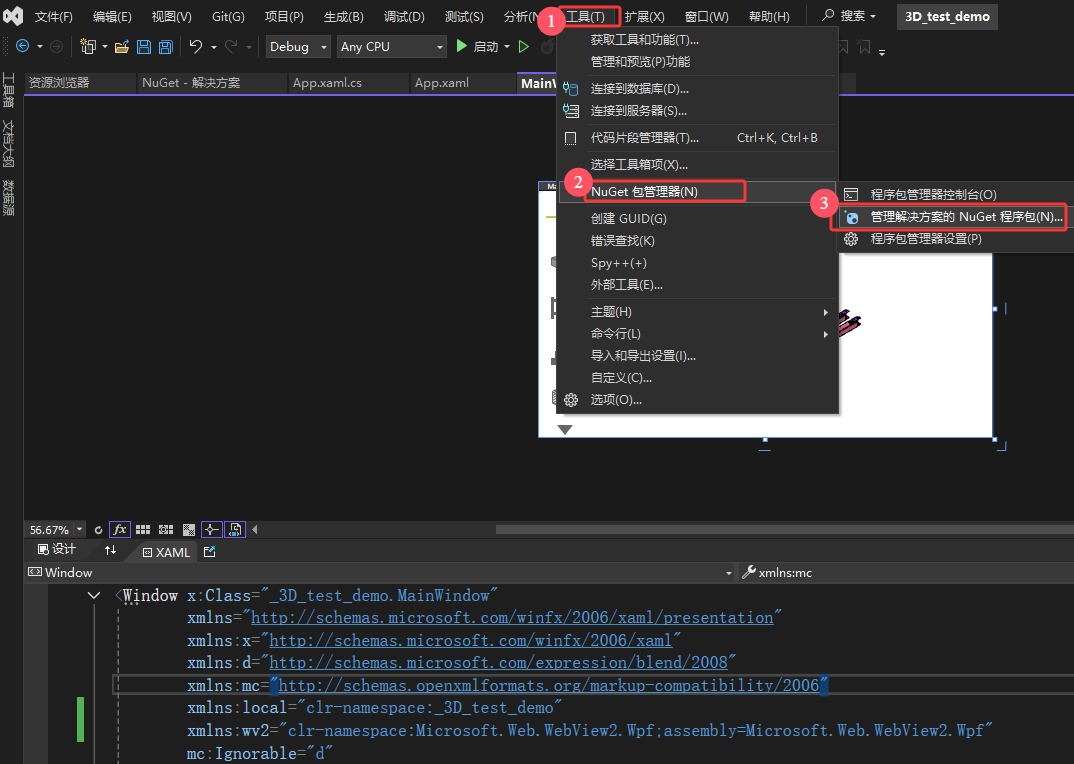The image size is (1074, 764).
Task: Click the pop out XAML window icon
Action: click(210, 552)
